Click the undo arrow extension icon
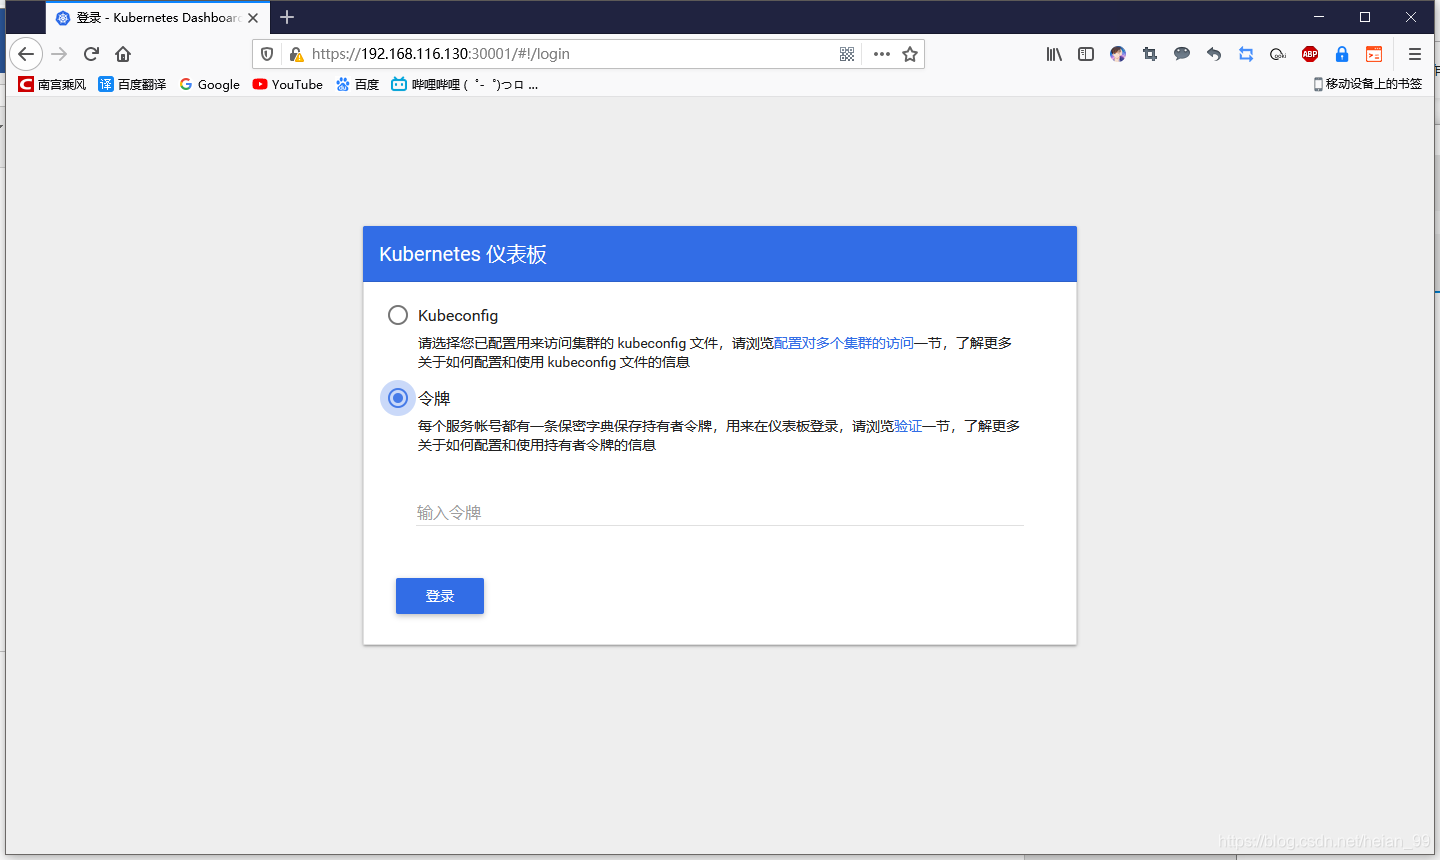The width and height of the screenshot is (1440, 860). 1214,54
